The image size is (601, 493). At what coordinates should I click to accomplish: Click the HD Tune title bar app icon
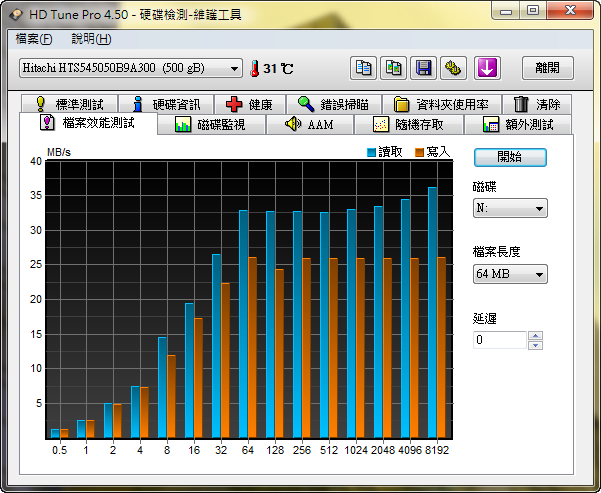pos(16,15)
